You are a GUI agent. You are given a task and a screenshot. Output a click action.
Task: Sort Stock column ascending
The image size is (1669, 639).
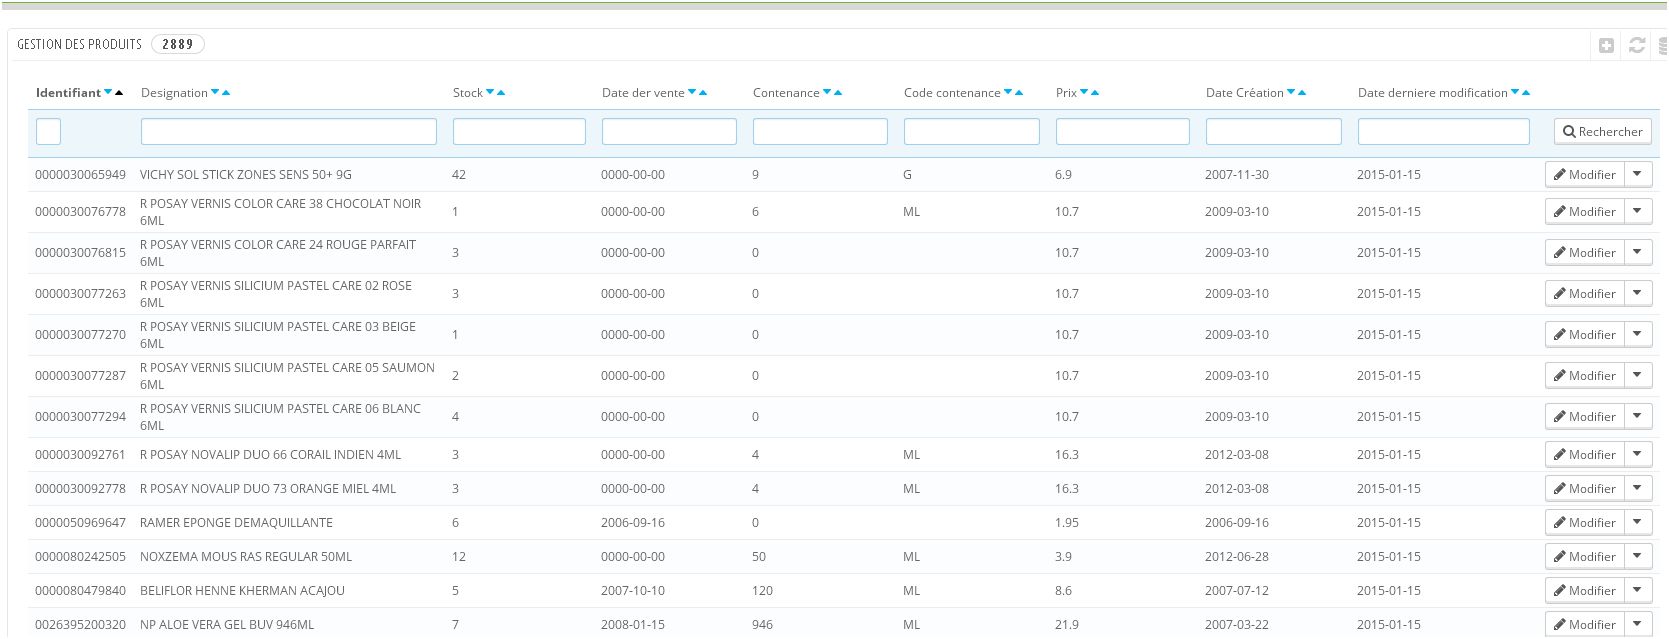pyautogui.click(x=501, y=93)
